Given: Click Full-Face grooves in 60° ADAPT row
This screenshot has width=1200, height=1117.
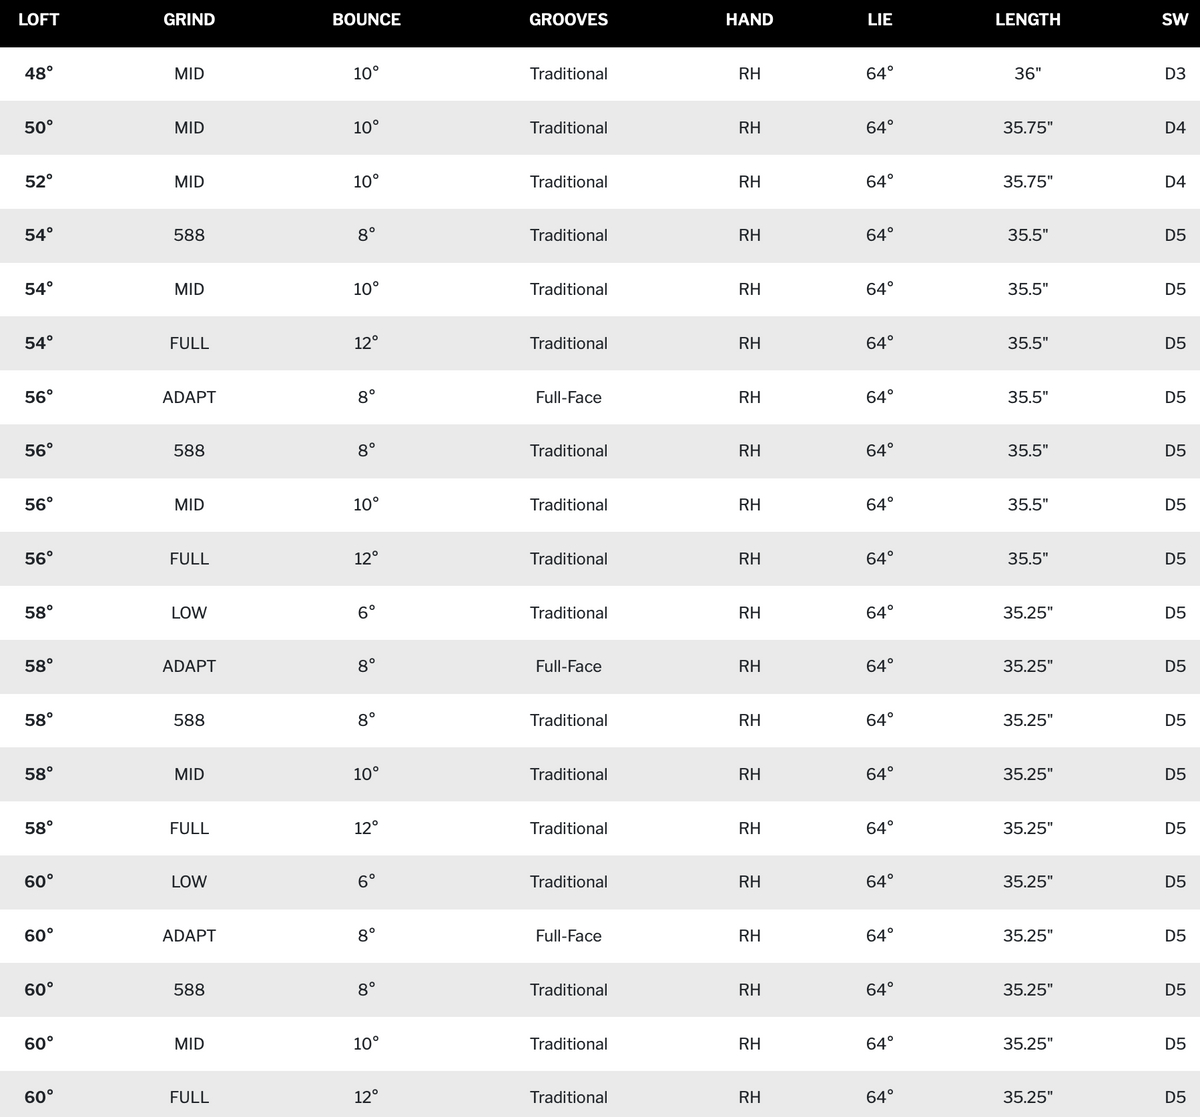Looking at the screenshot, I should [568, 936].
